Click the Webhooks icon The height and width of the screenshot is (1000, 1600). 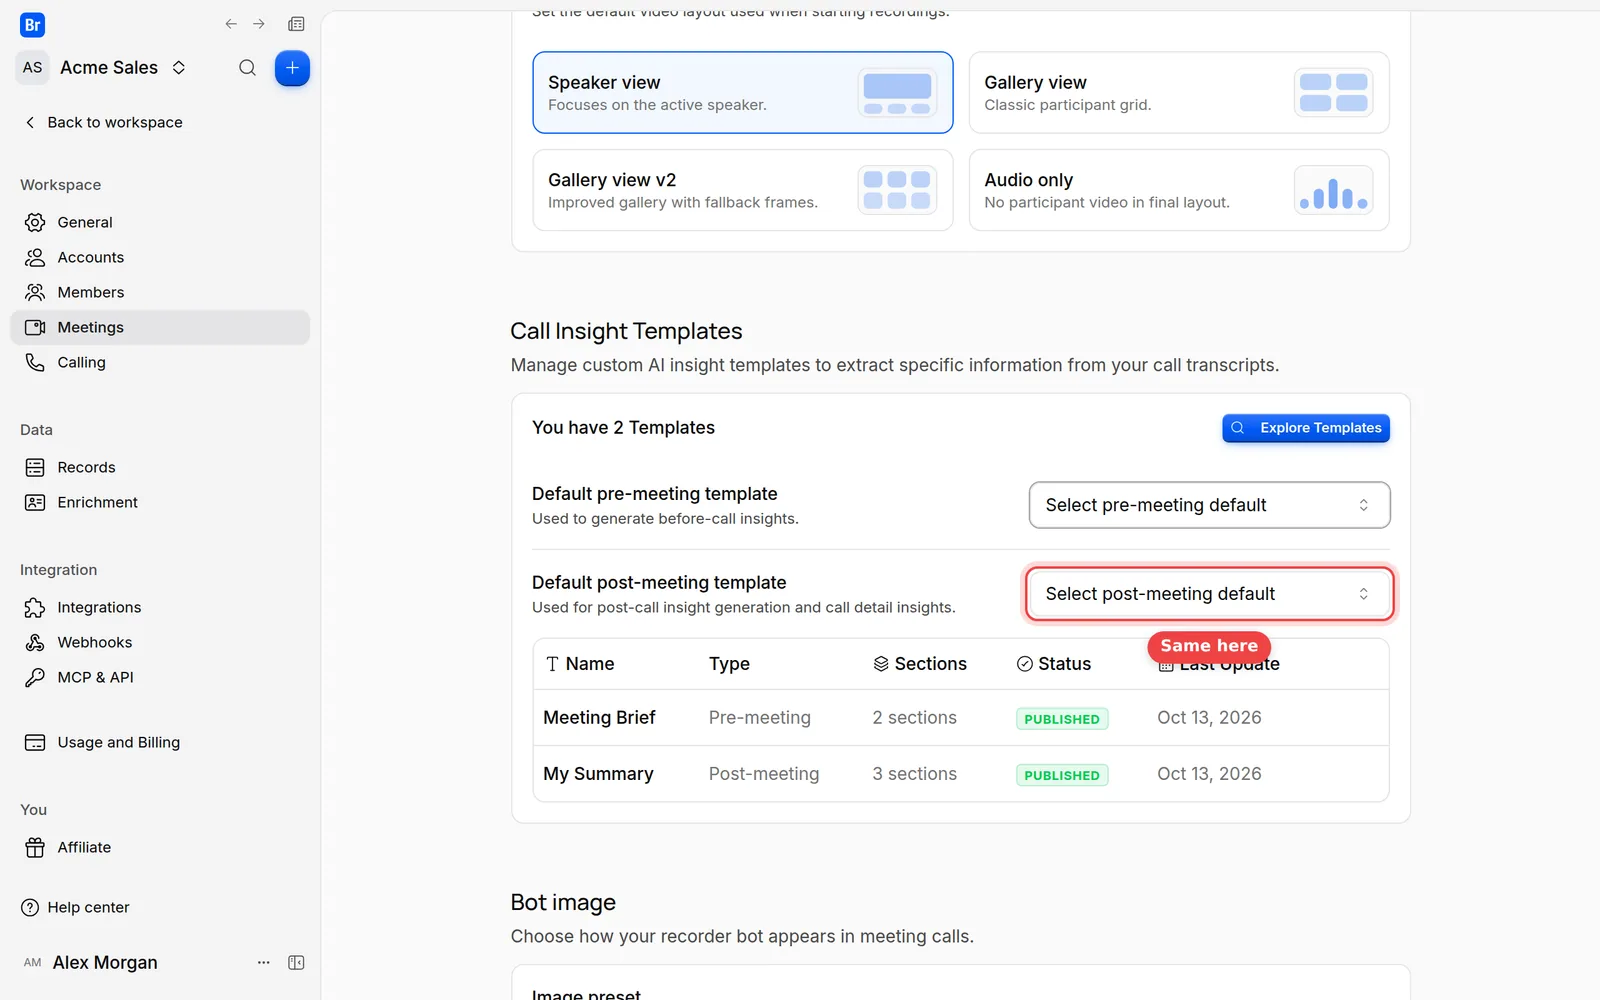[35, 642]
